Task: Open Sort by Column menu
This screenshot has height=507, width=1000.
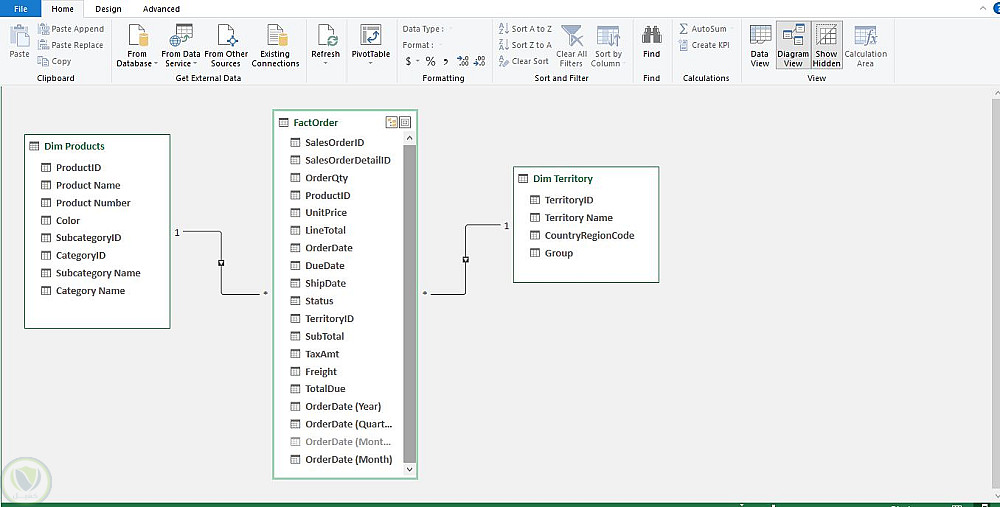Action: coord(608,46)
